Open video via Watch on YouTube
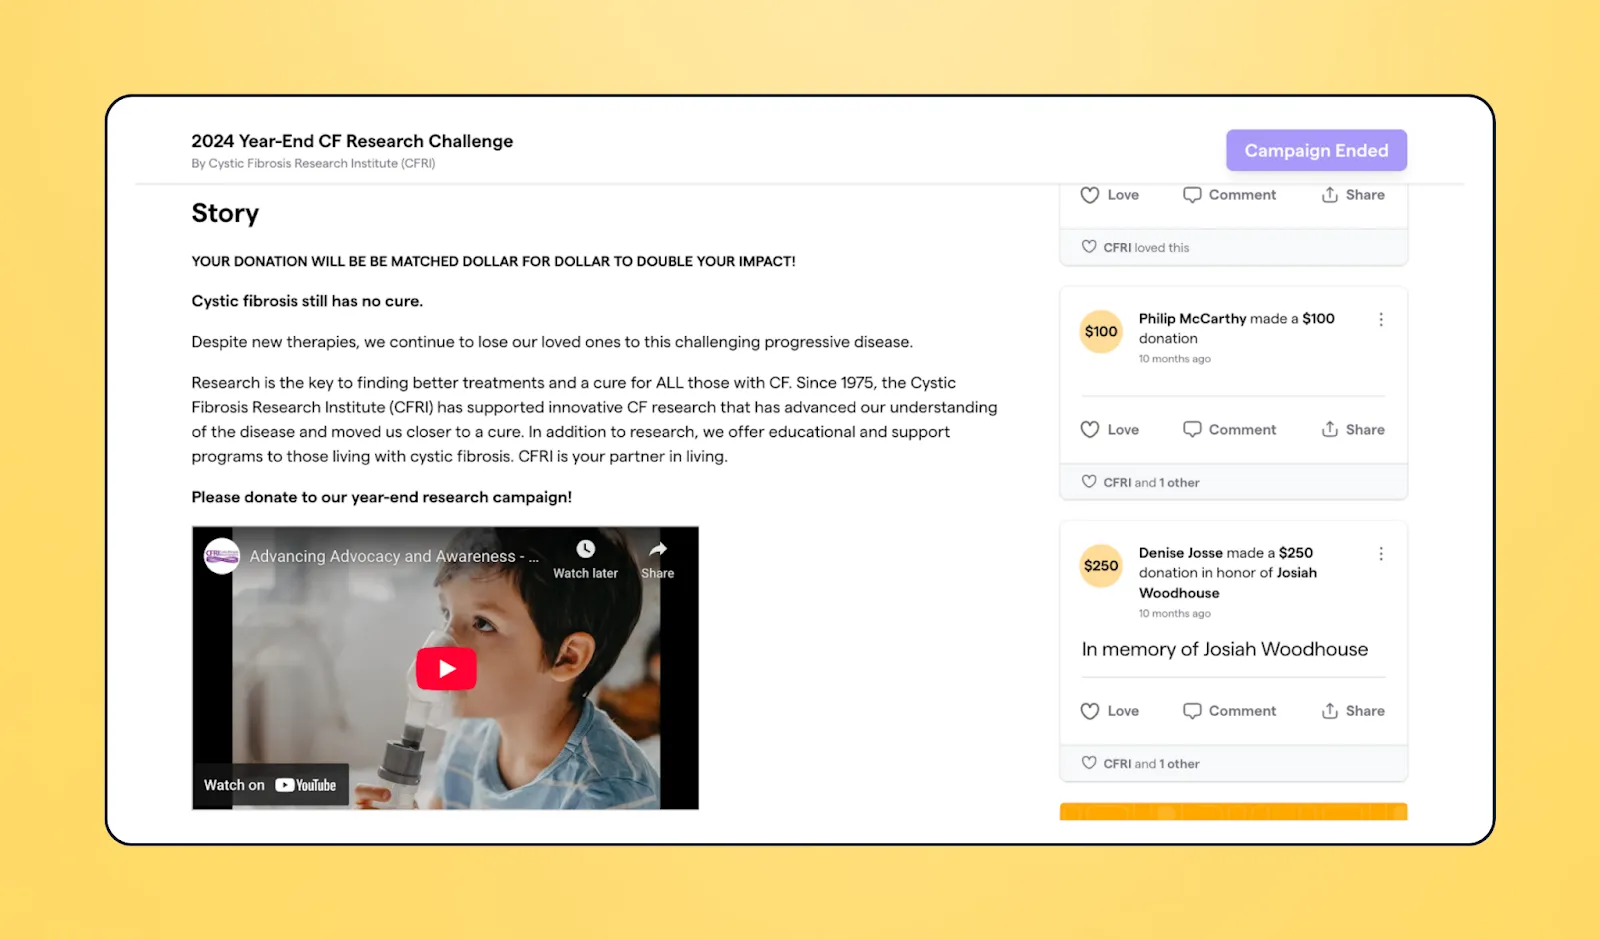Image resolution: width=1600 pixels, height=940 pixels. [270, 785]
